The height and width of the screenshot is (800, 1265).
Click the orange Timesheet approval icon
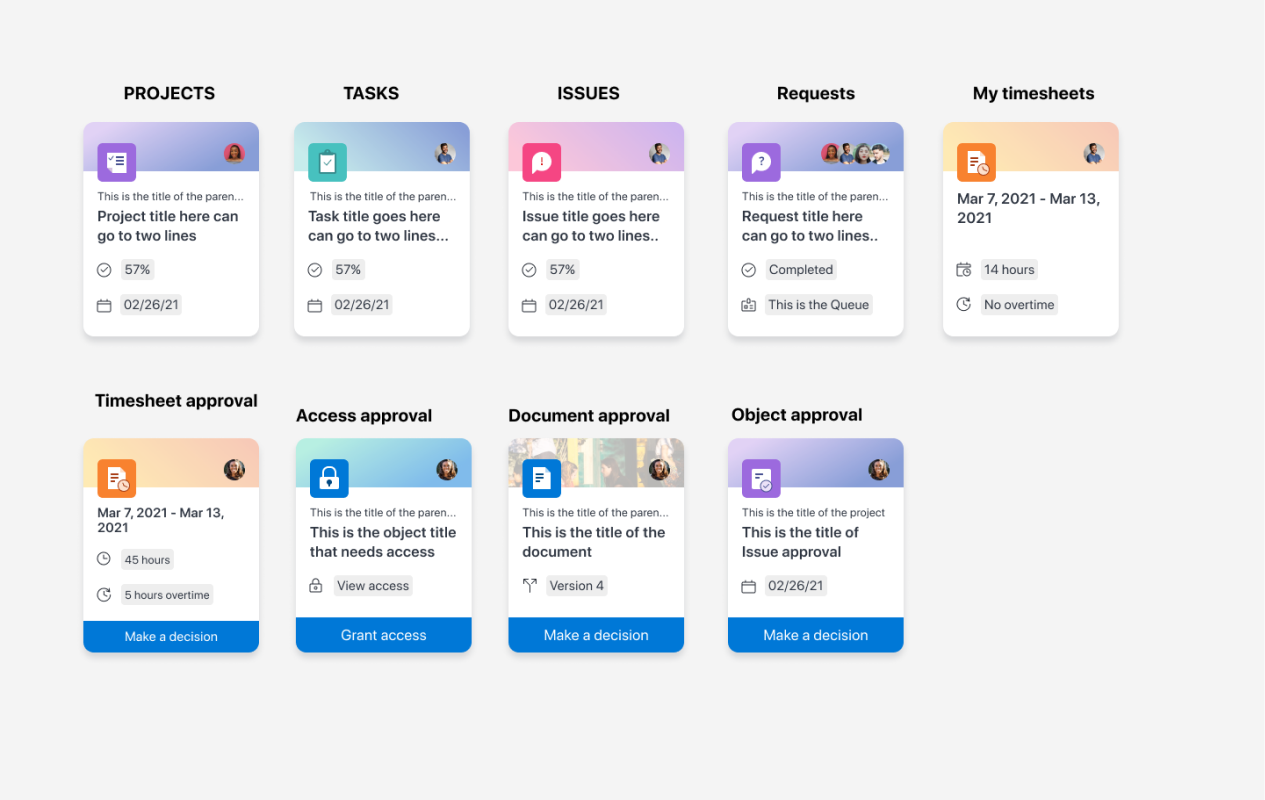pyautogui.click(x=116, y=478)
